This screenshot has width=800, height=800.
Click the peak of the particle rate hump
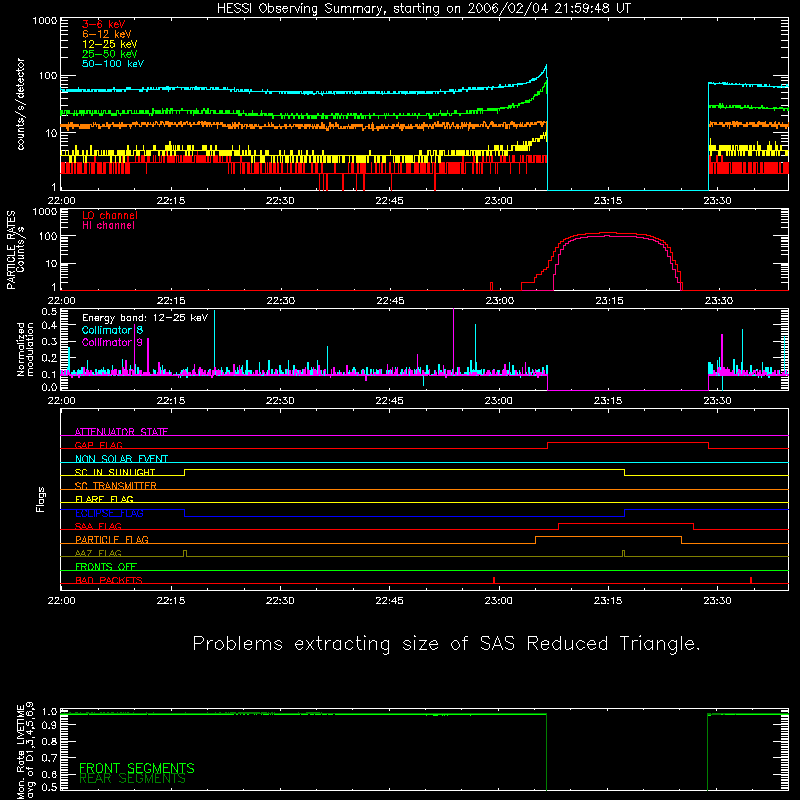coord(607,234)
